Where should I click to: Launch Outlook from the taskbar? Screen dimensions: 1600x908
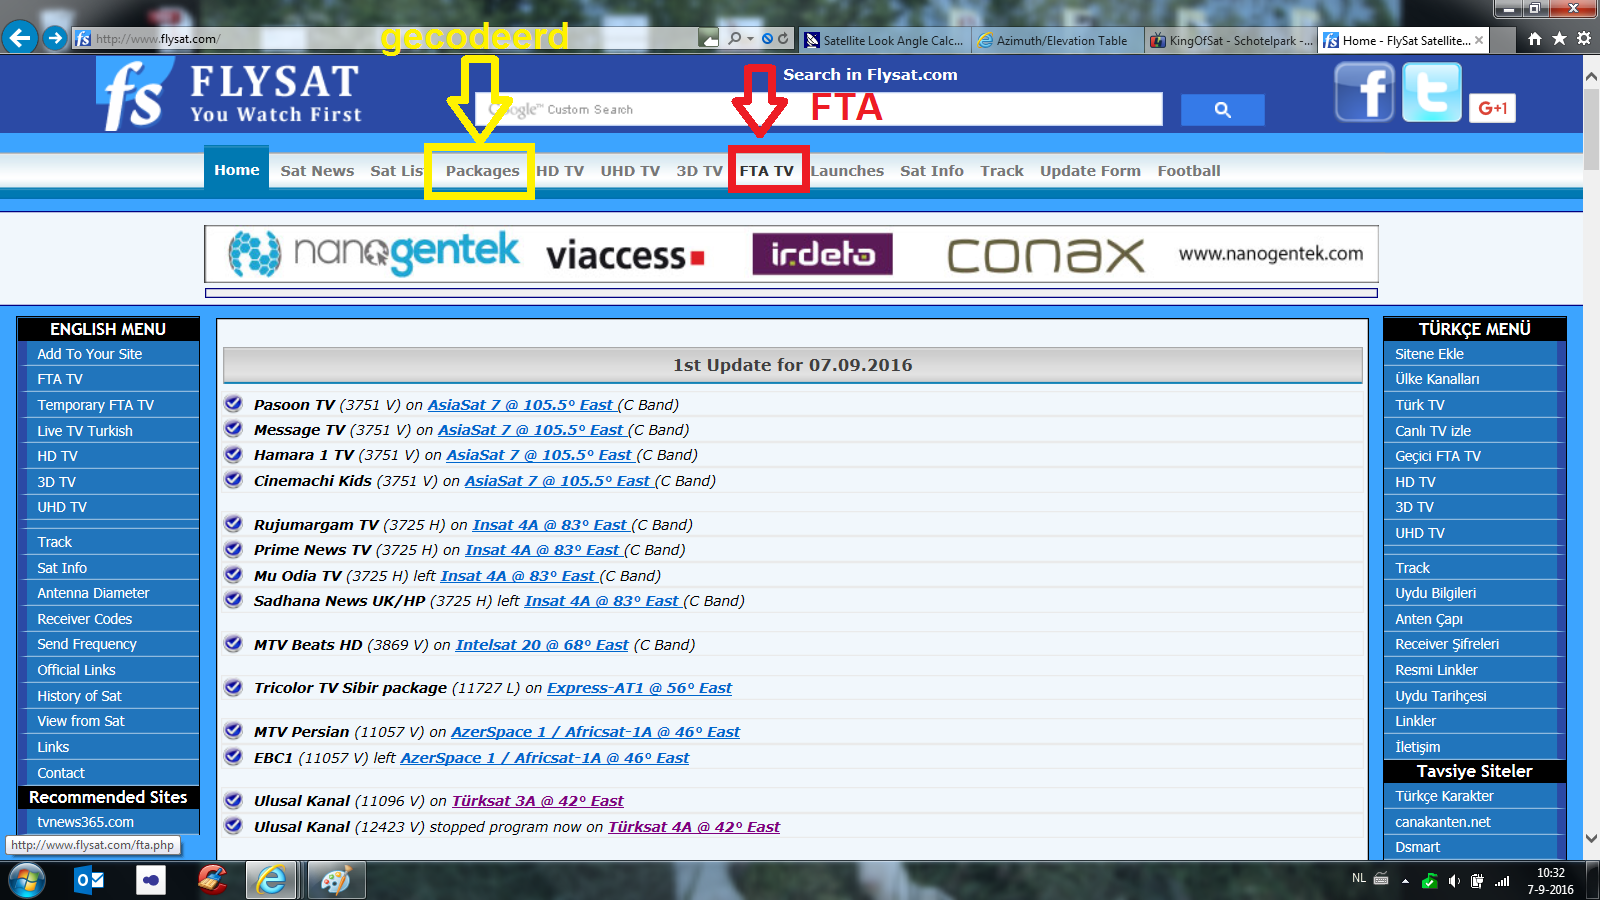(89, 881)
